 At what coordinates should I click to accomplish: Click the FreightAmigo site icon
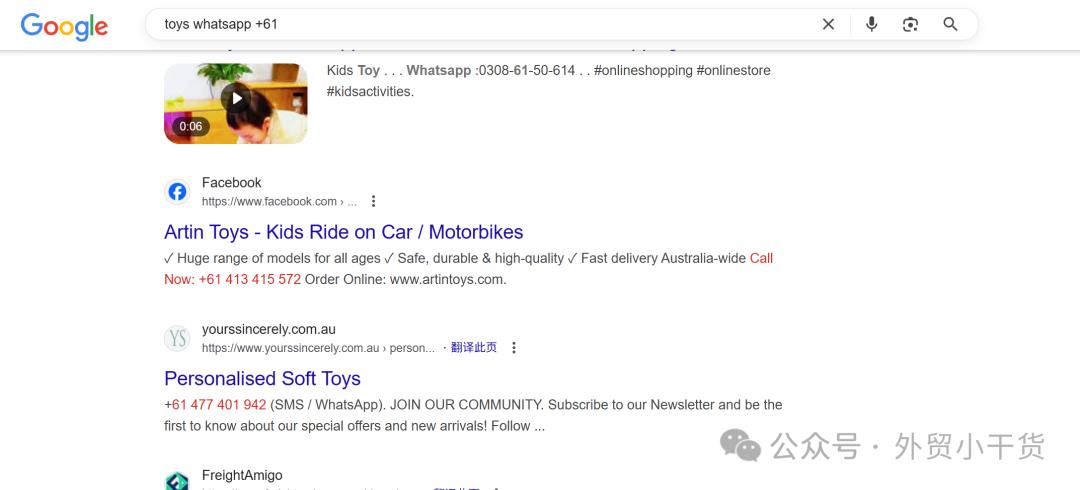(x=177, y=481)
